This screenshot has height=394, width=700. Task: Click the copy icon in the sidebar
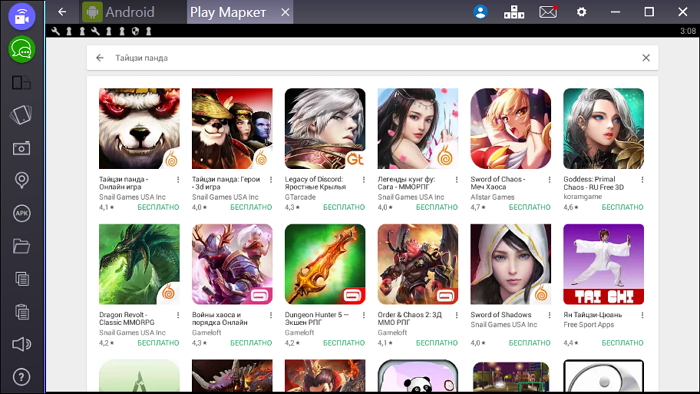(x=22, y=279)
